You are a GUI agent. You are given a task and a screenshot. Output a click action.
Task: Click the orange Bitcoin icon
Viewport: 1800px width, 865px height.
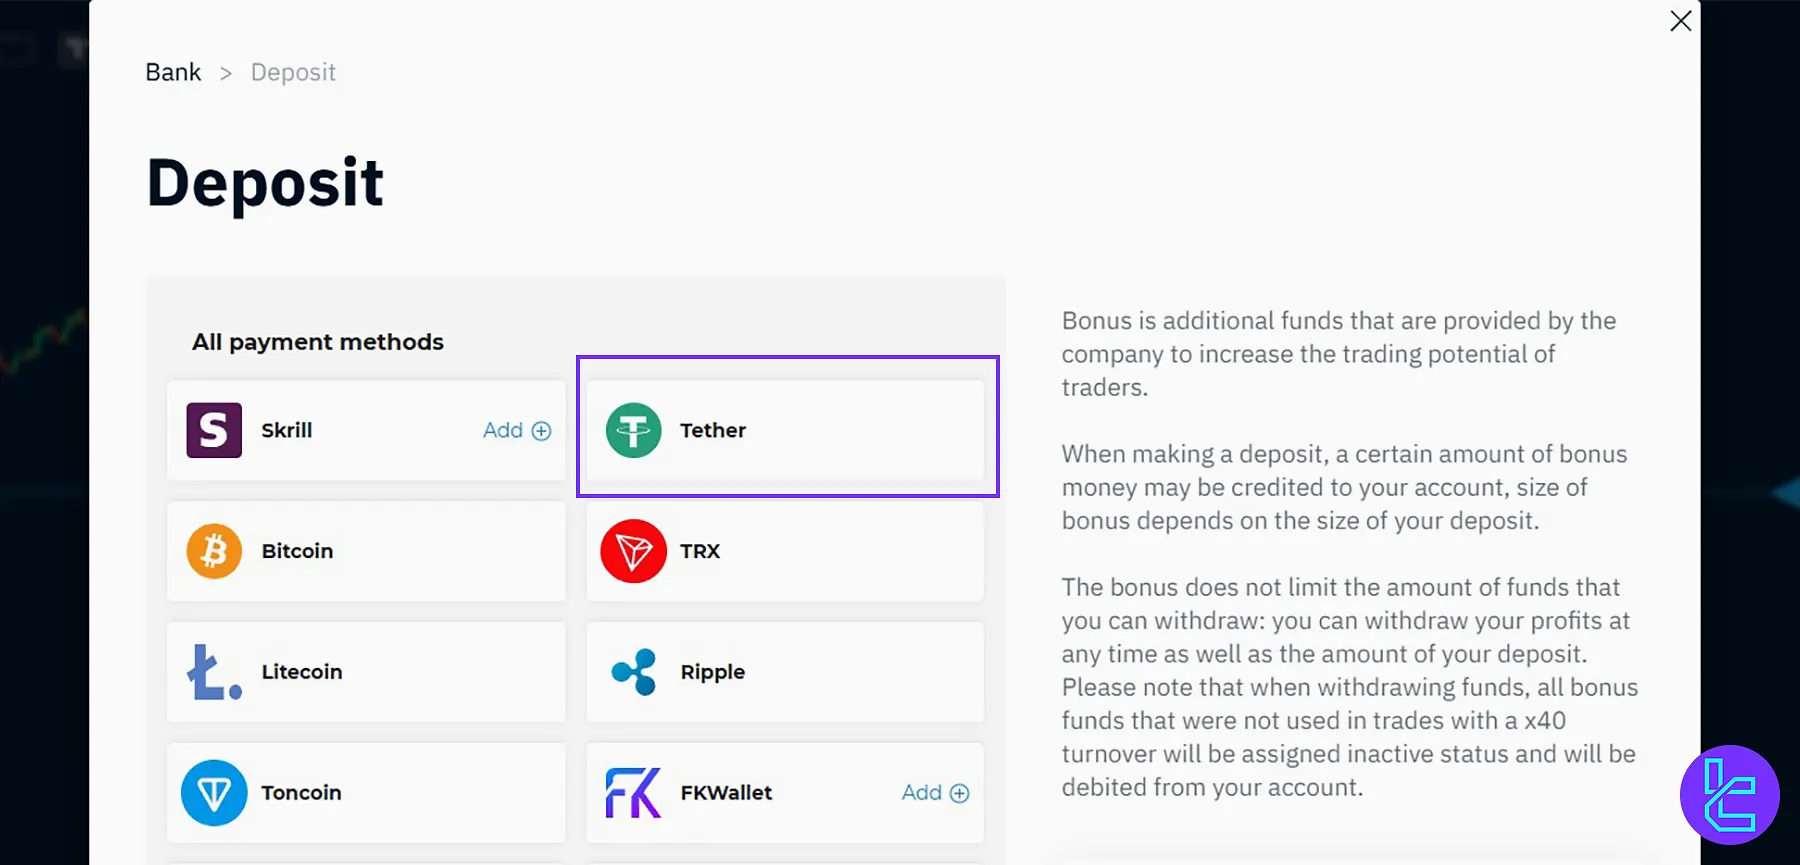pyautogui.click(x=214, y=551)
